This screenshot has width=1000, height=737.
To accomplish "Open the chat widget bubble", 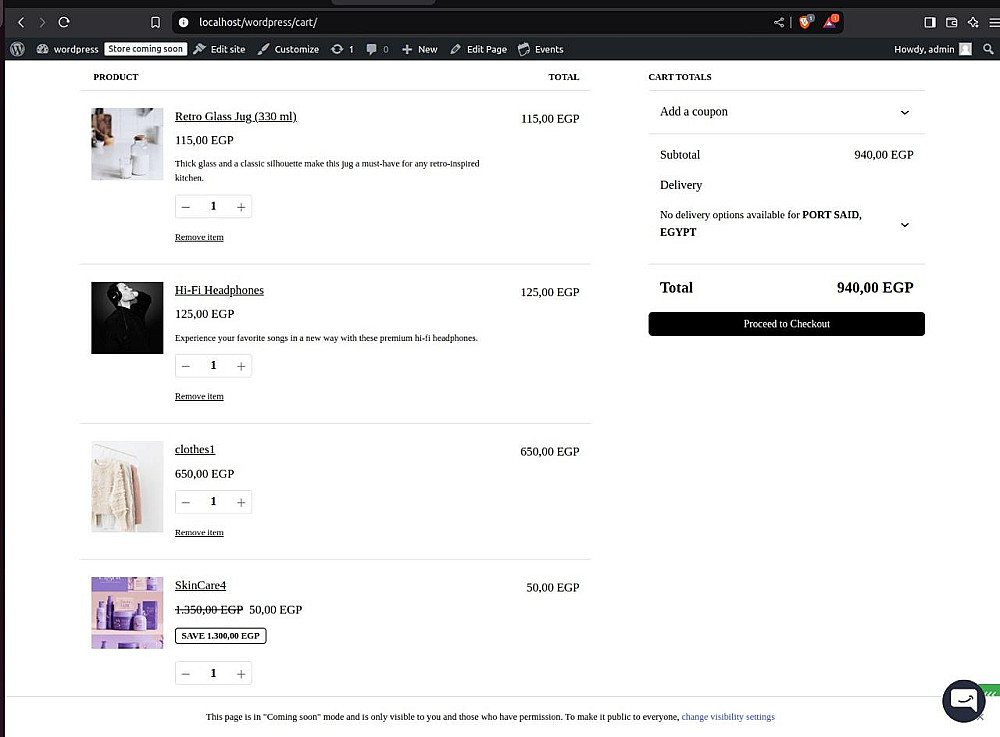I will pyautogui.click(x=963, y=700).
